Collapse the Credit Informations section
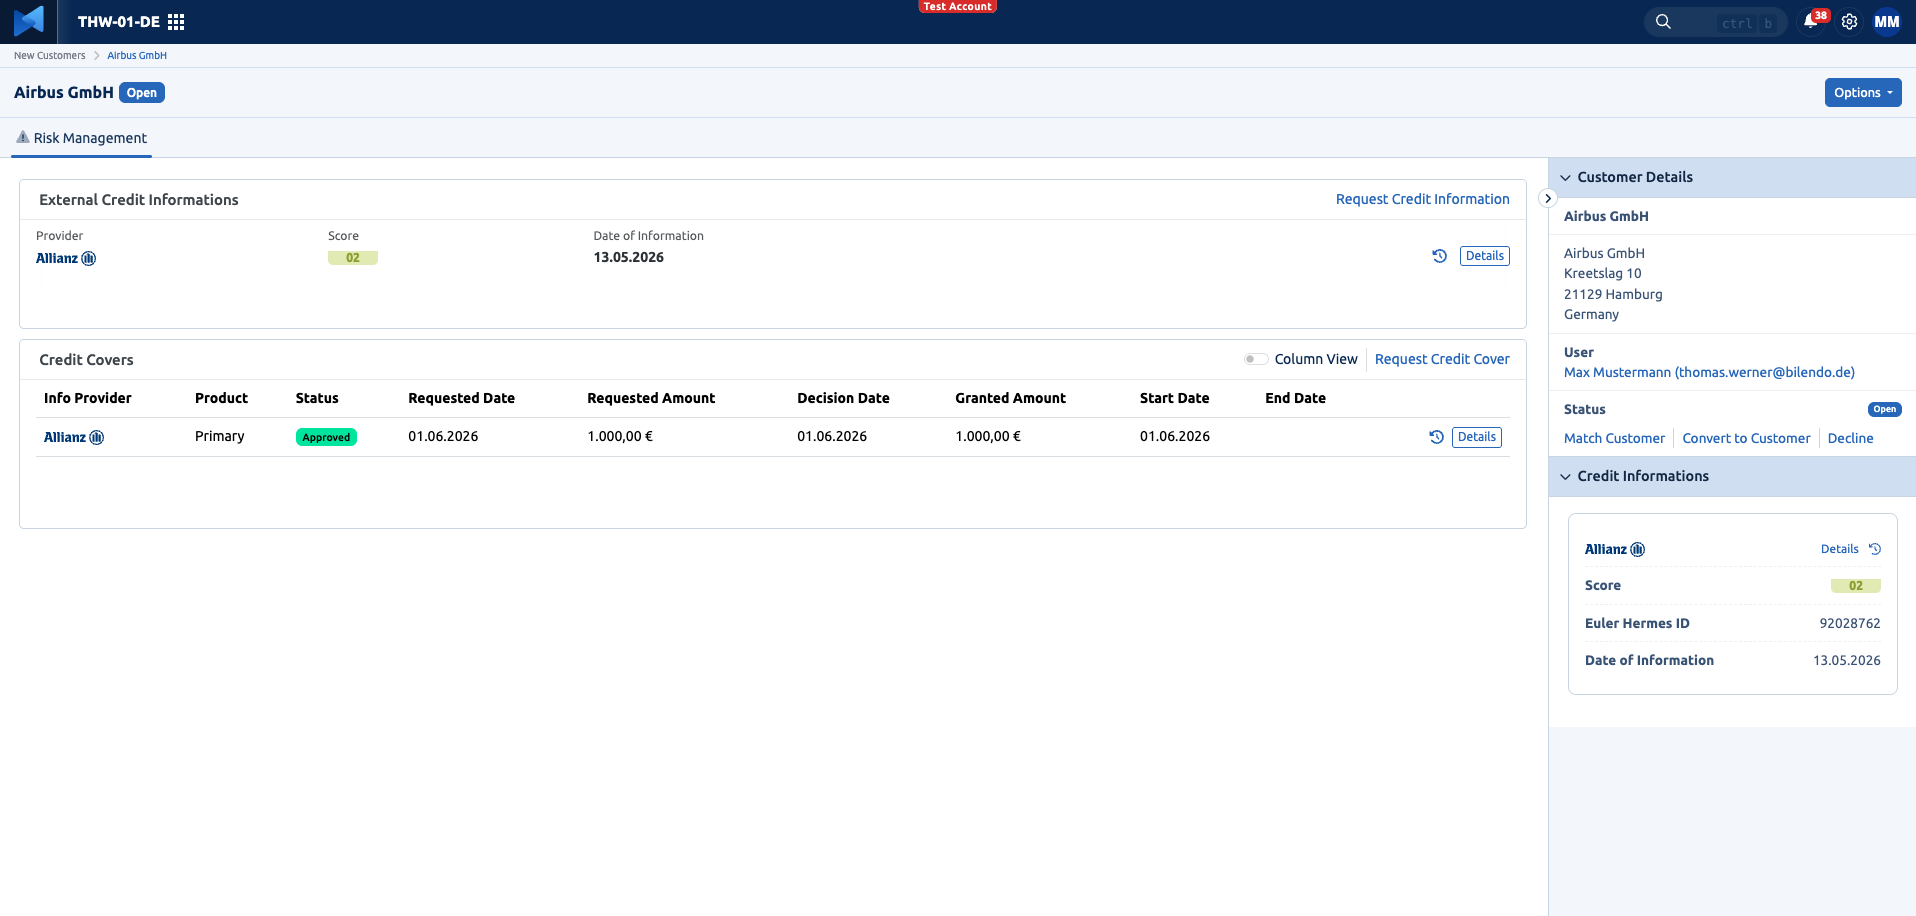This screenshot has height=916, width=1916. coord(1566,476)
